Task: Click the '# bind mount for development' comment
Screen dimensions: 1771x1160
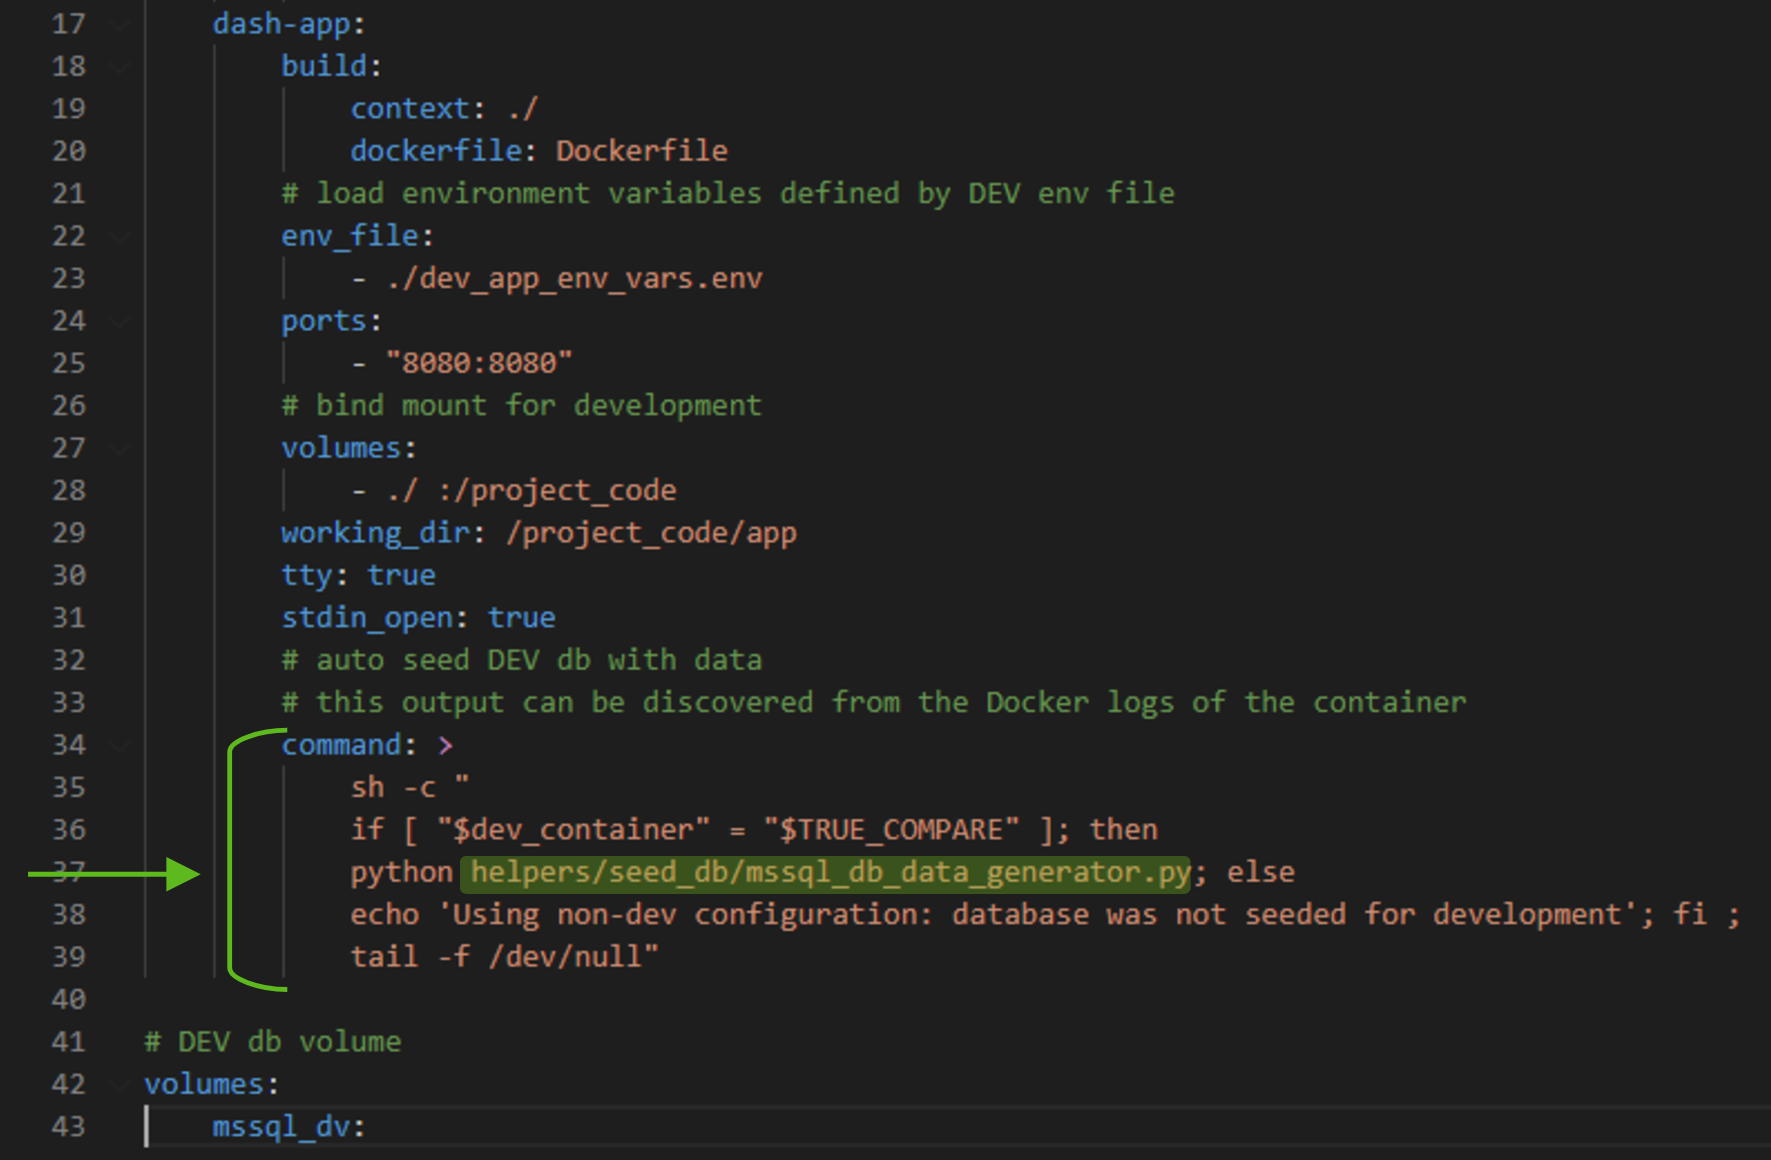Action: click(521, 406)
